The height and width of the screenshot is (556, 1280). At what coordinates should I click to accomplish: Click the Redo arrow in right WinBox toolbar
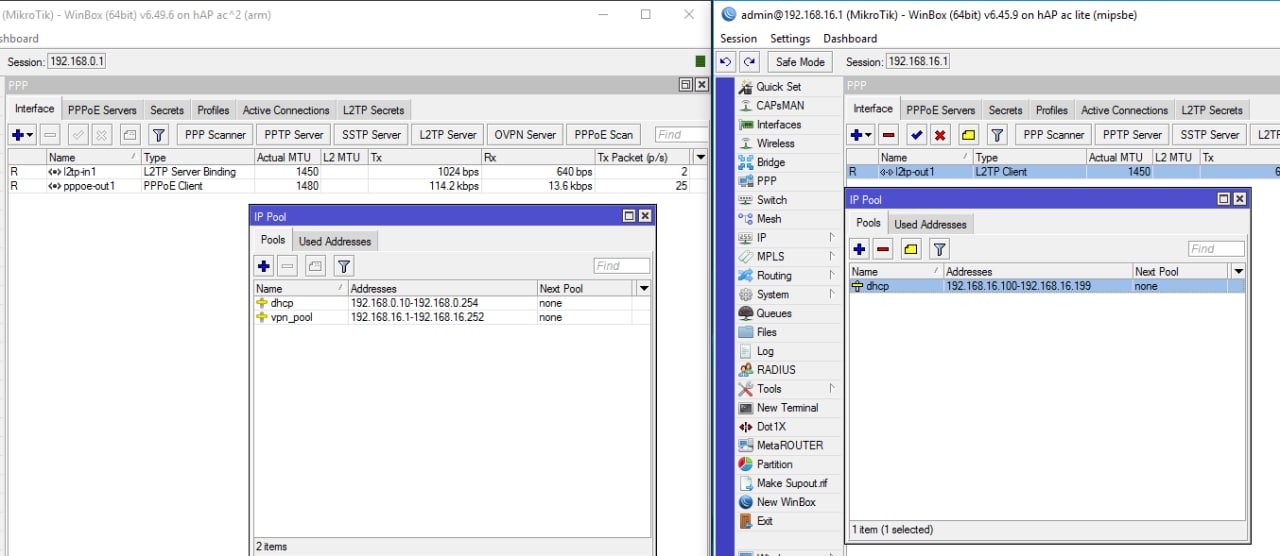pyautogui.click(x=748, y=61)
